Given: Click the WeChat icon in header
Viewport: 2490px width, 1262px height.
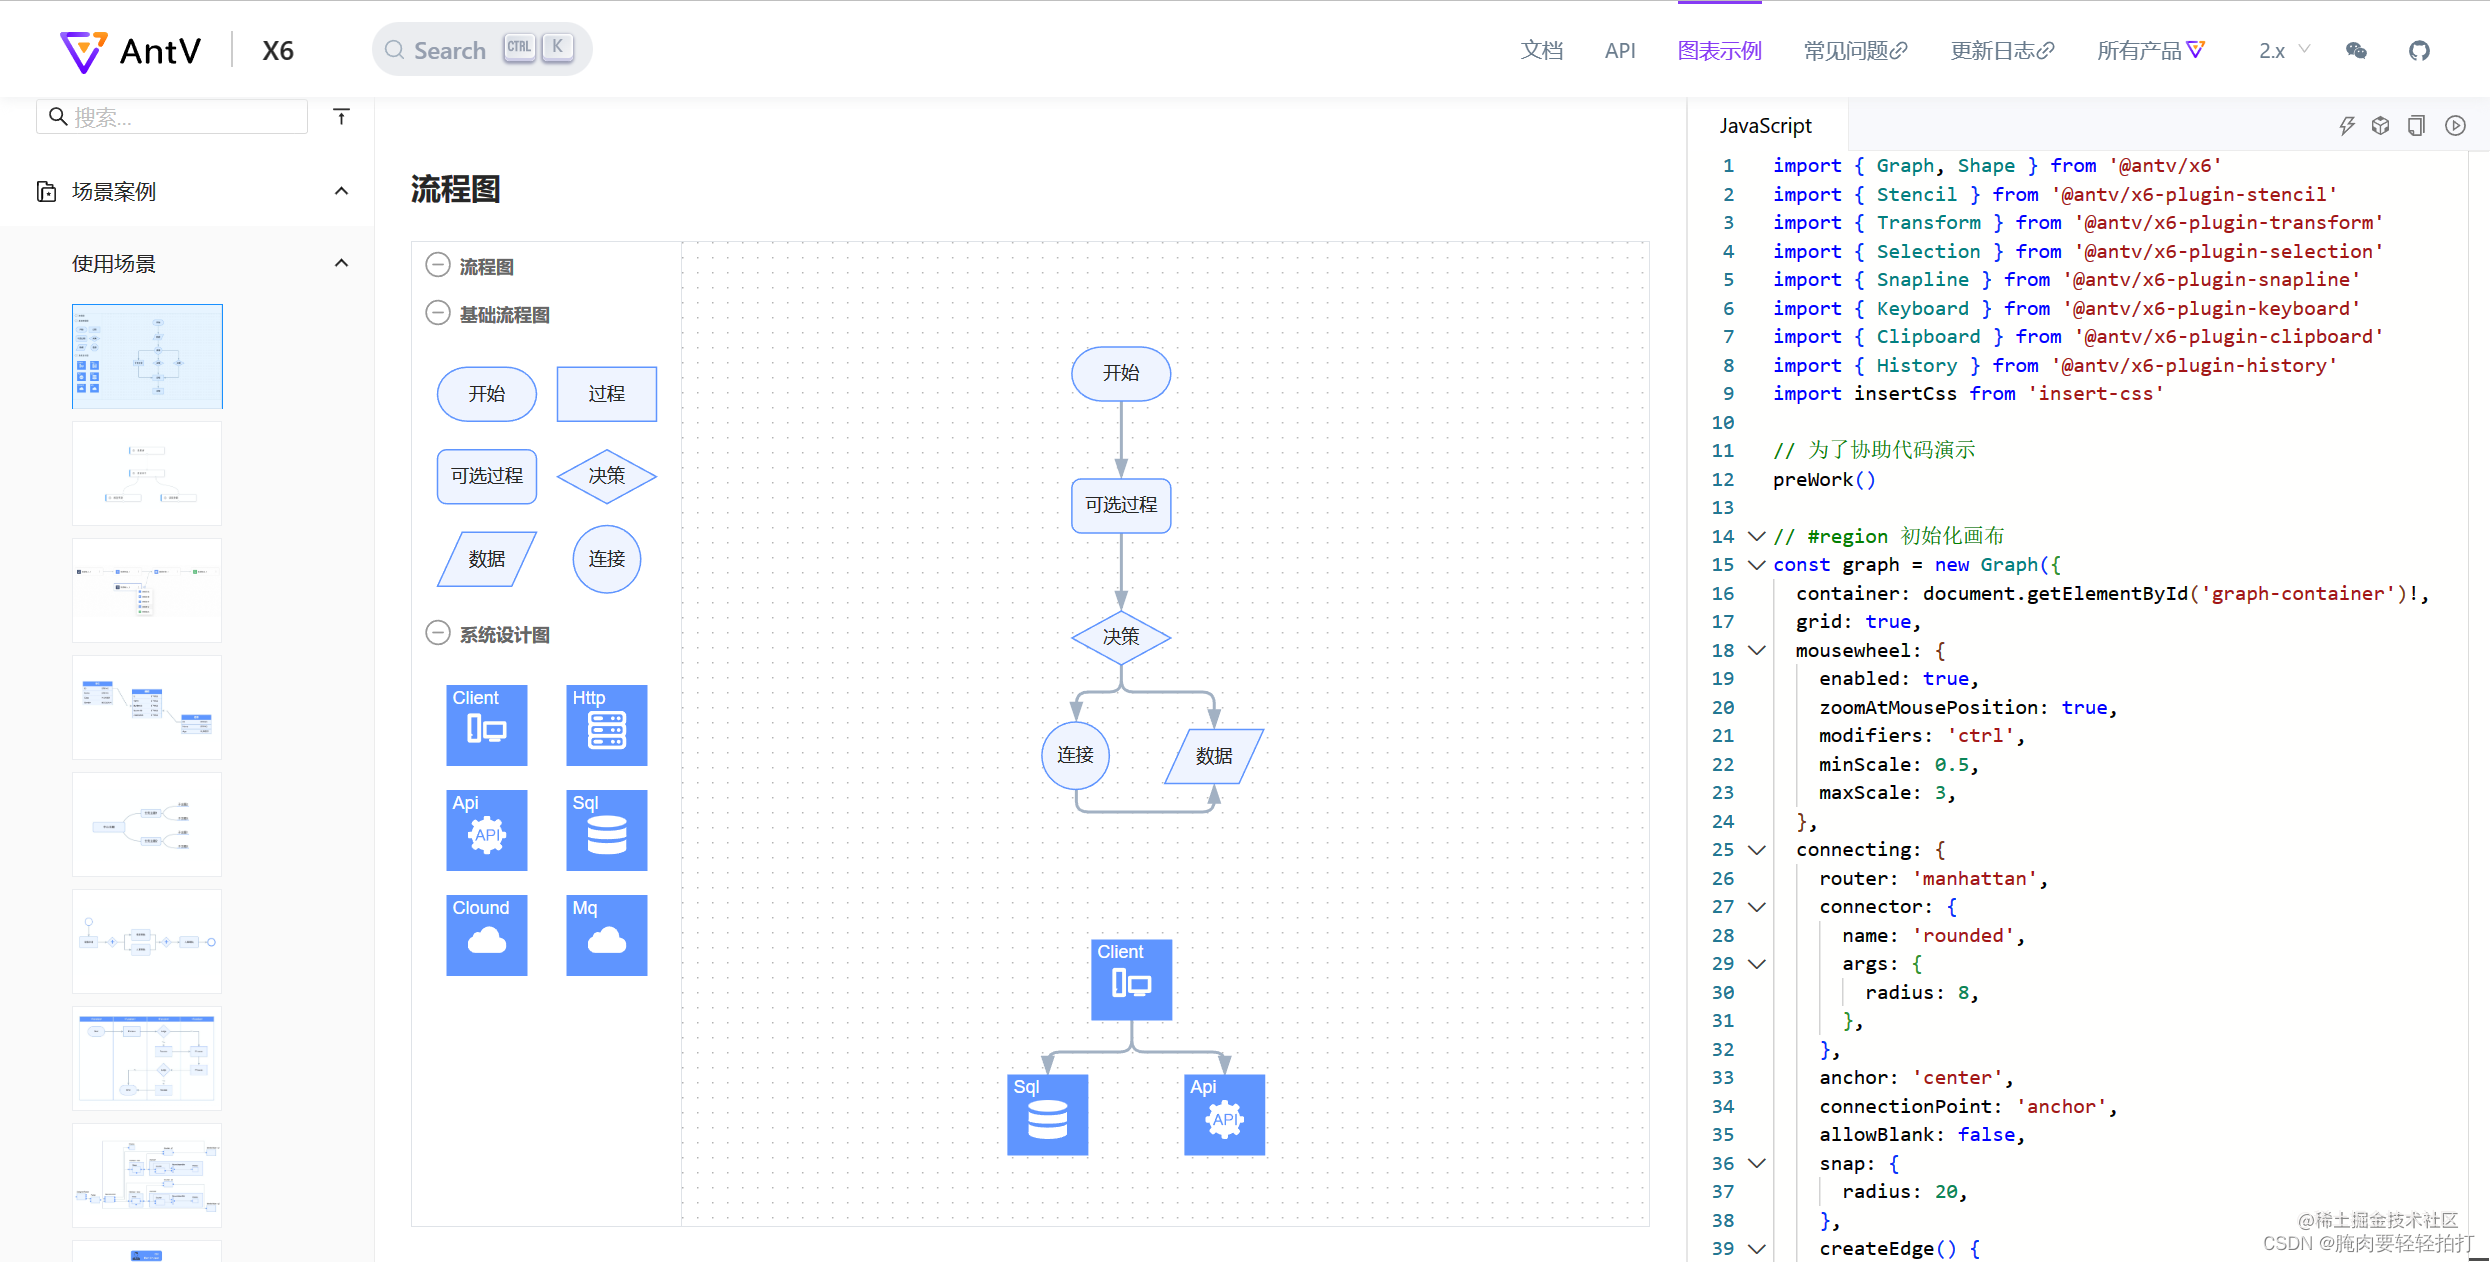Looking at the screenshot, I should pyautogui.click(x=2356, y=51).
